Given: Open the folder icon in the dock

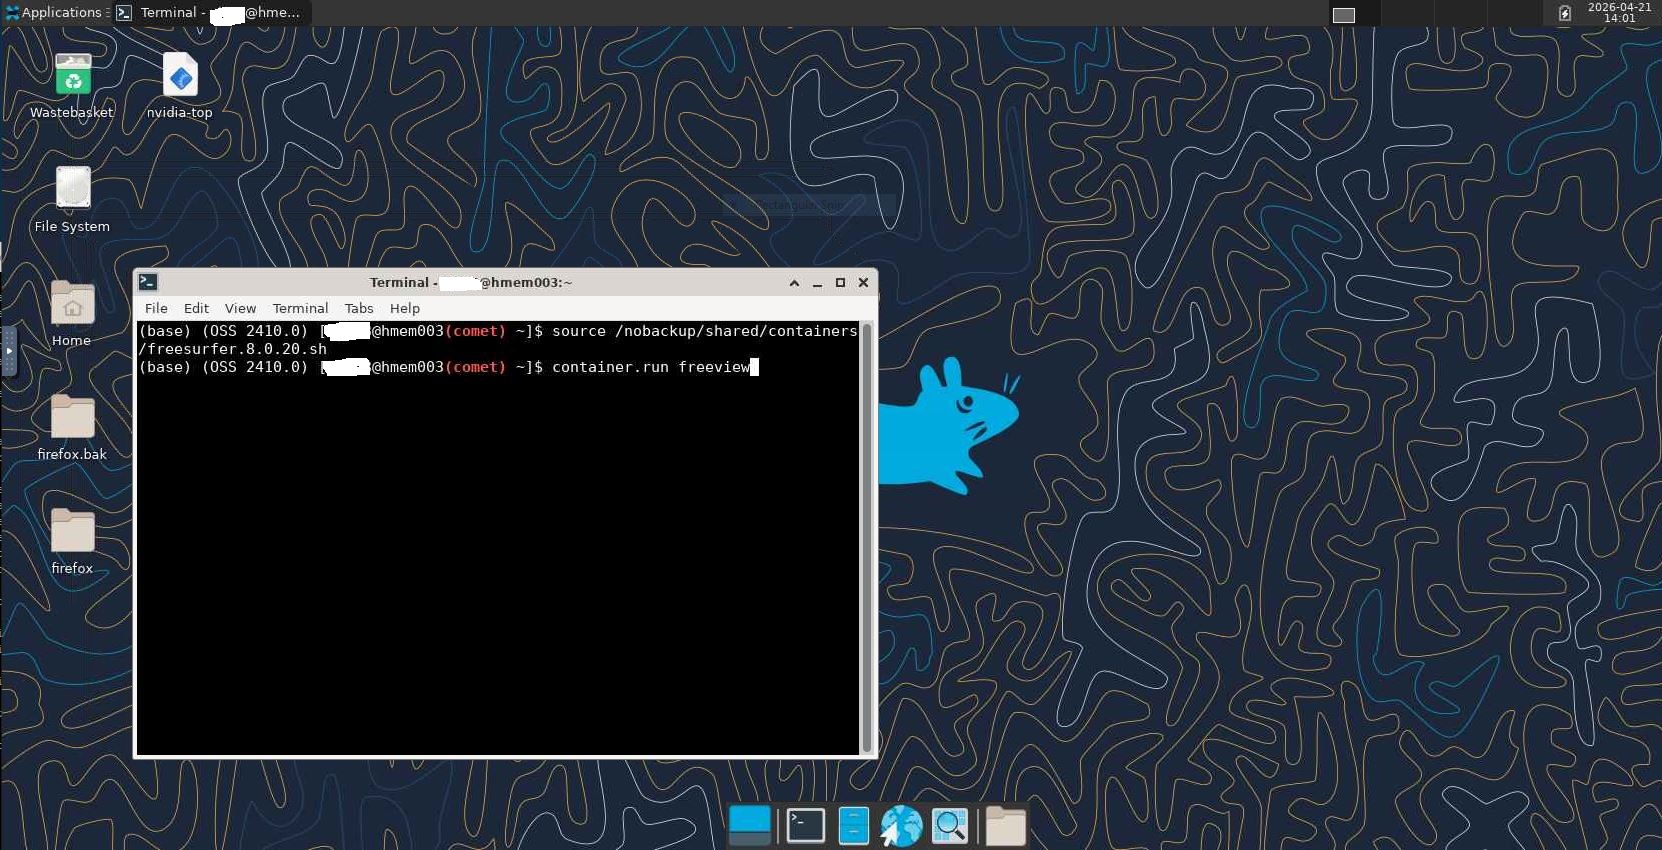Looking at the screenshot, I should pos(1005,826).
